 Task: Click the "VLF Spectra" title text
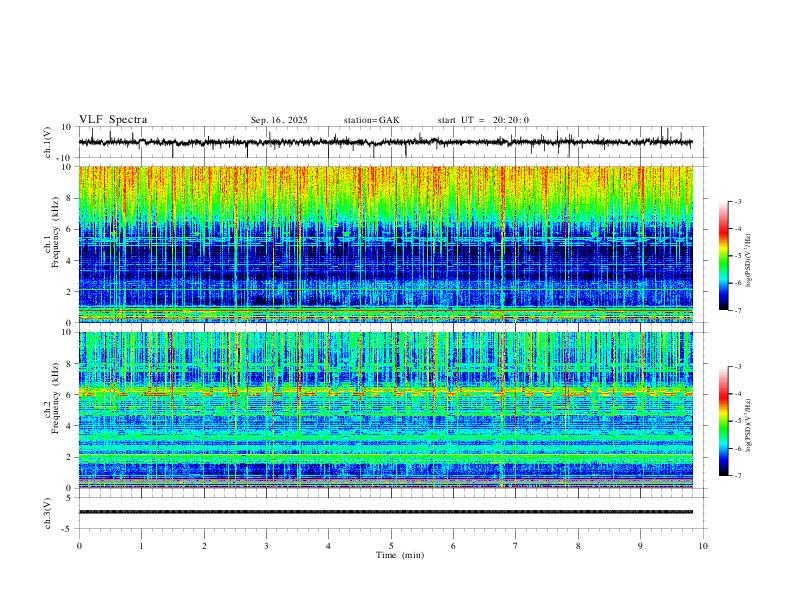click(113, 120)
